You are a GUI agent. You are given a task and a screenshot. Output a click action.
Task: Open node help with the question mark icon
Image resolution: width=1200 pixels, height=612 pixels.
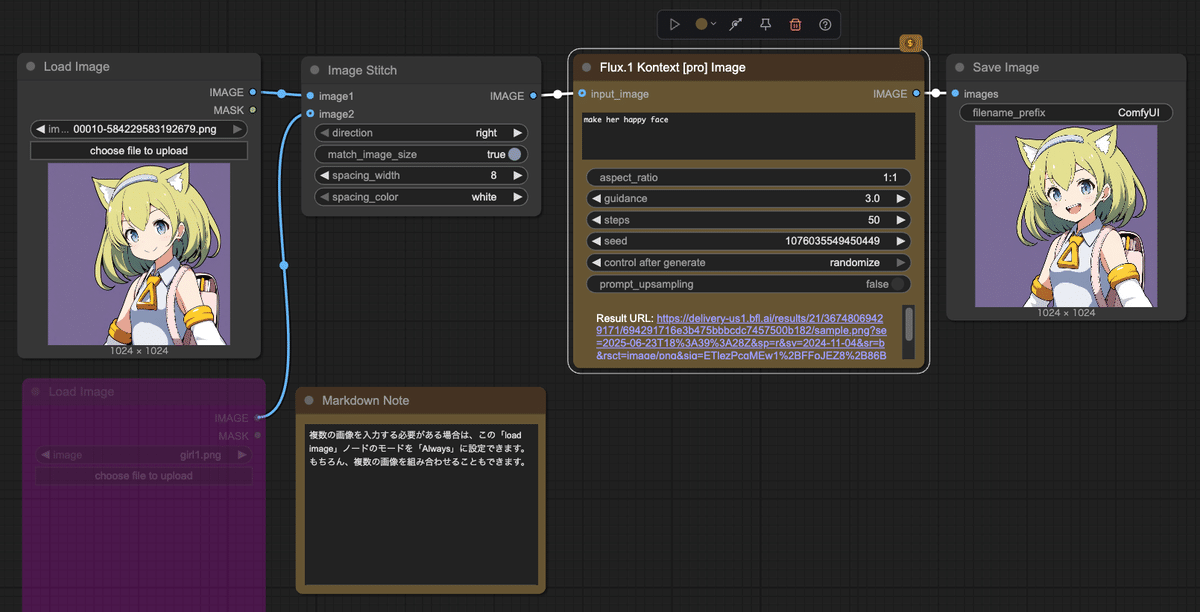point(825,24)
